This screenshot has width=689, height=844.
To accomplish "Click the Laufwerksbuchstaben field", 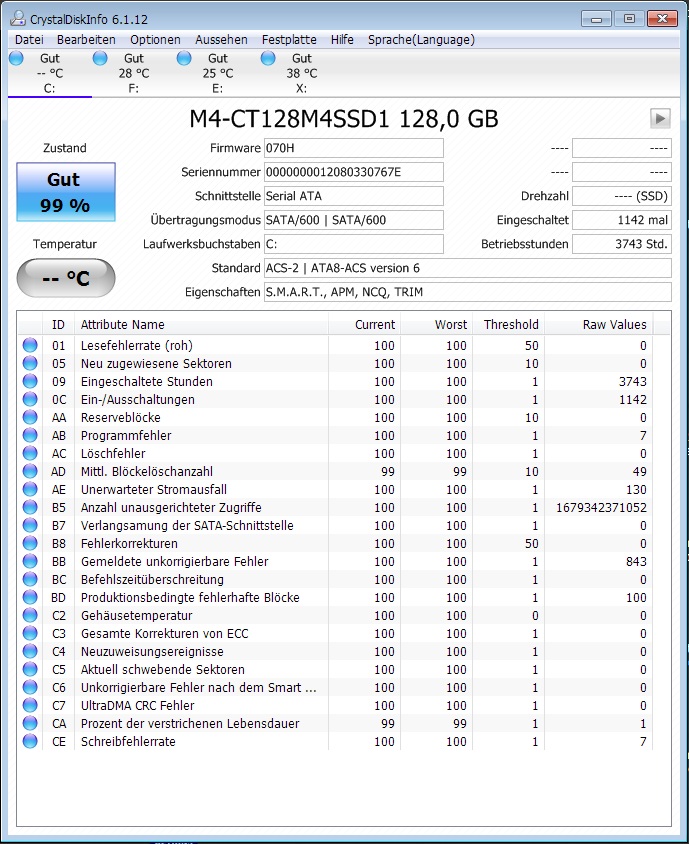I will [x=354, y=244].
